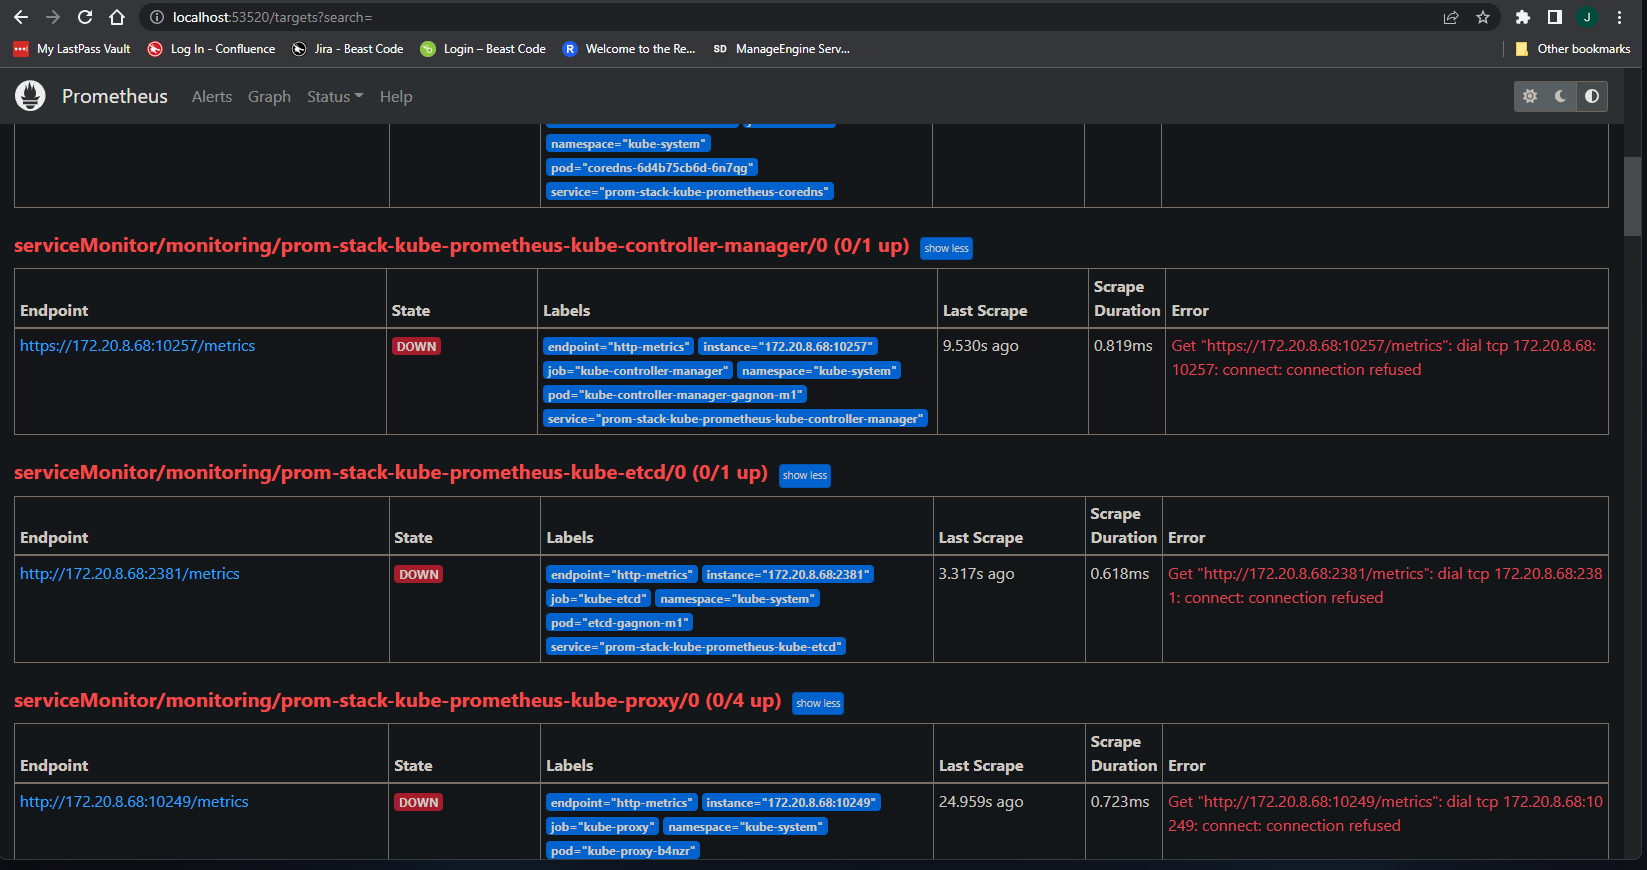Click the service="prom-stack-kube-prometheus-coredns" label

point(690,192)
